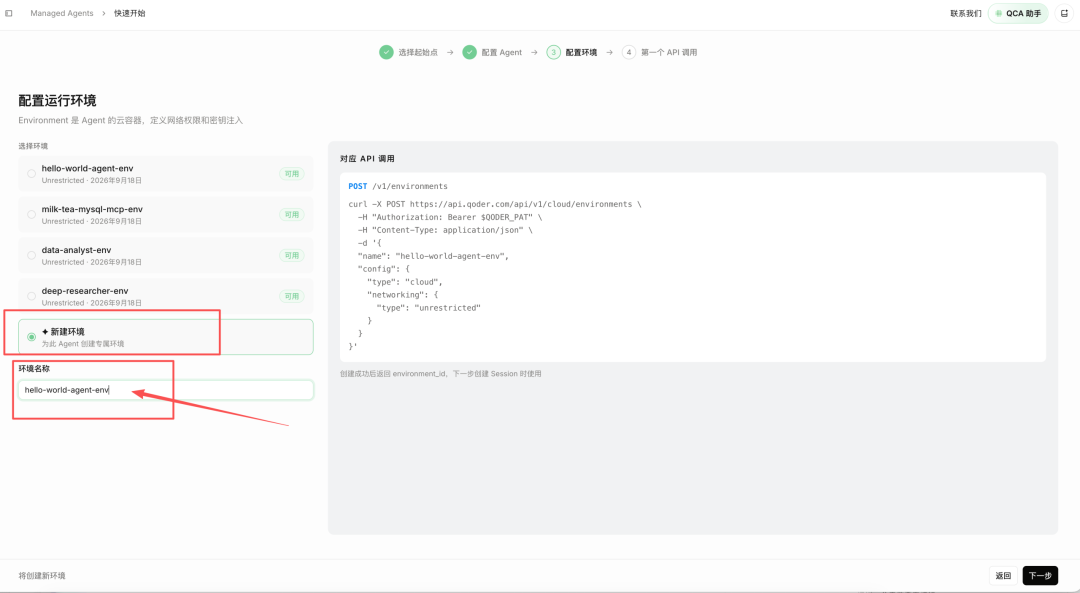Image resolution: width=1080 pixels, height=593 pixels.
Task: Click the green check for 选择起始点 step
Action: [386, 52]
